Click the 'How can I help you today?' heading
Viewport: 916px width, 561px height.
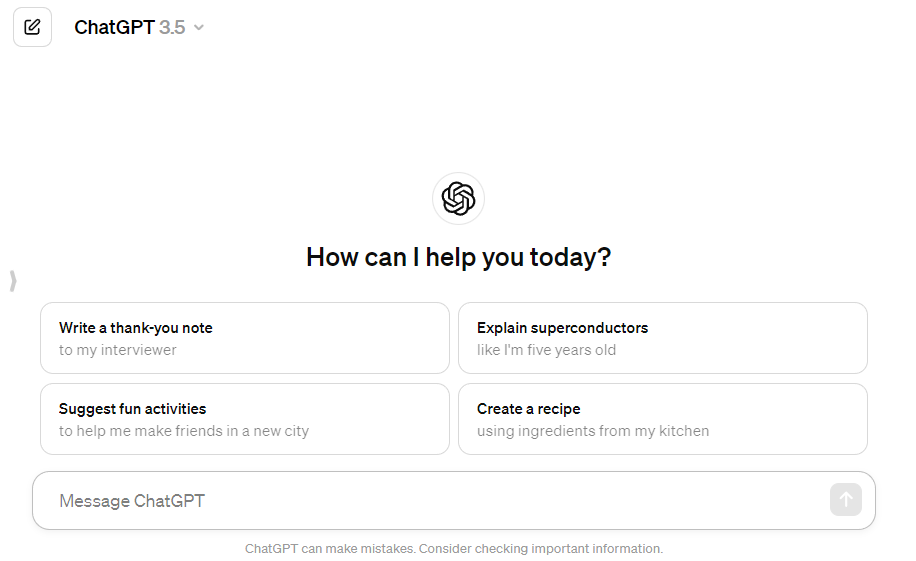[459, 258]
